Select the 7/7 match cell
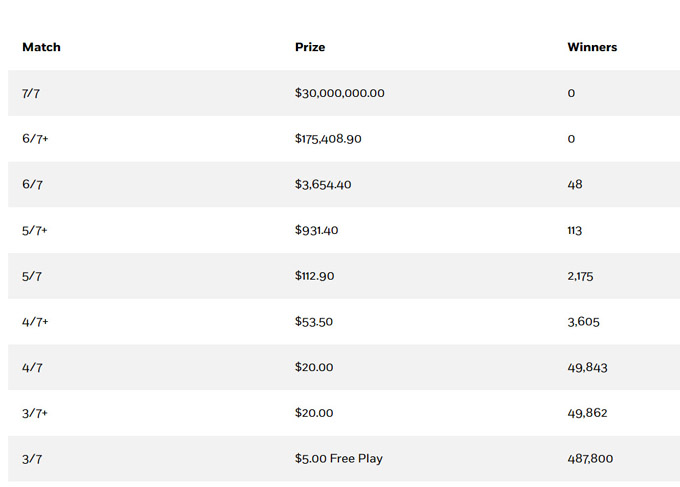680x487 pixels. pyautogui.click(x=32, y=93)
